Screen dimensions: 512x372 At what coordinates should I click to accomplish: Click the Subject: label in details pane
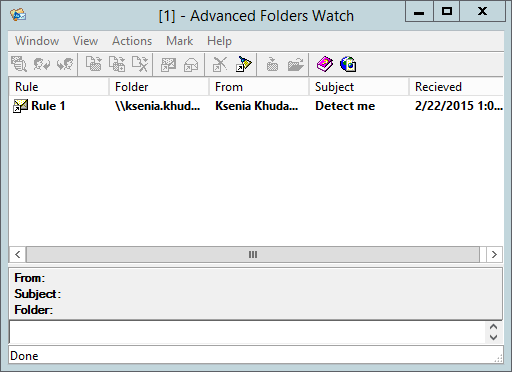pyautogui.click(x=37, y=294)
